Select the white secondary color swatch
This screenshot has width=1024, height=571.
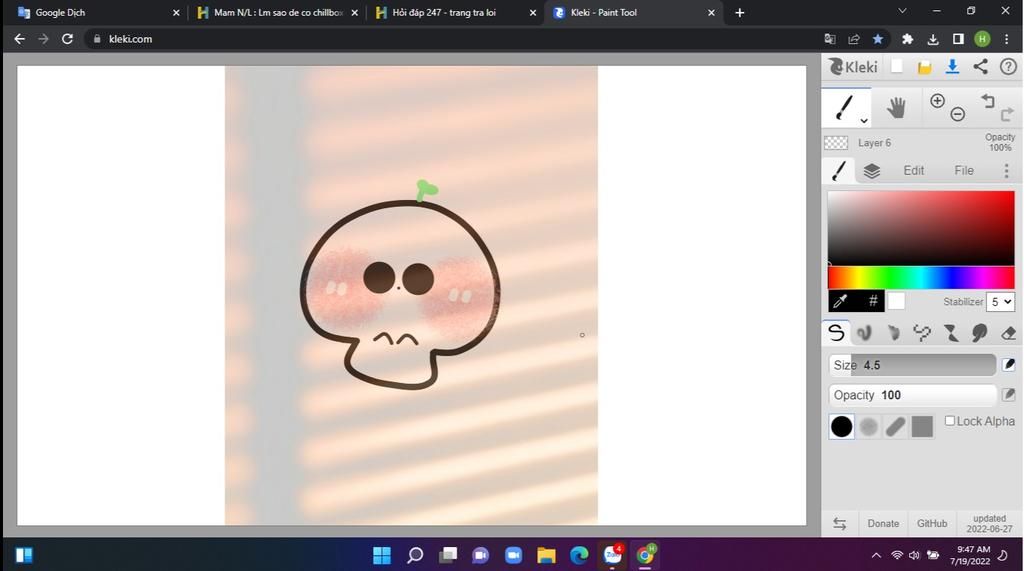coord(896,301)
